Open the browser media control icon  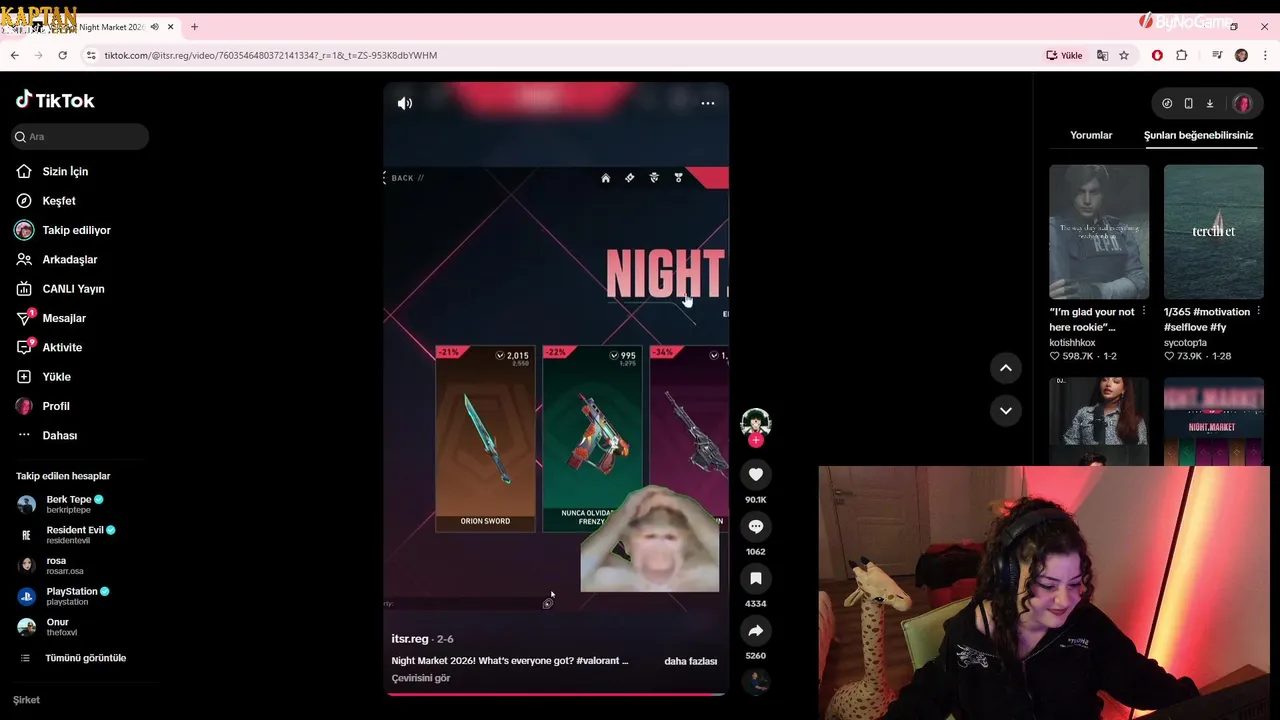[x=1216, y=55]
